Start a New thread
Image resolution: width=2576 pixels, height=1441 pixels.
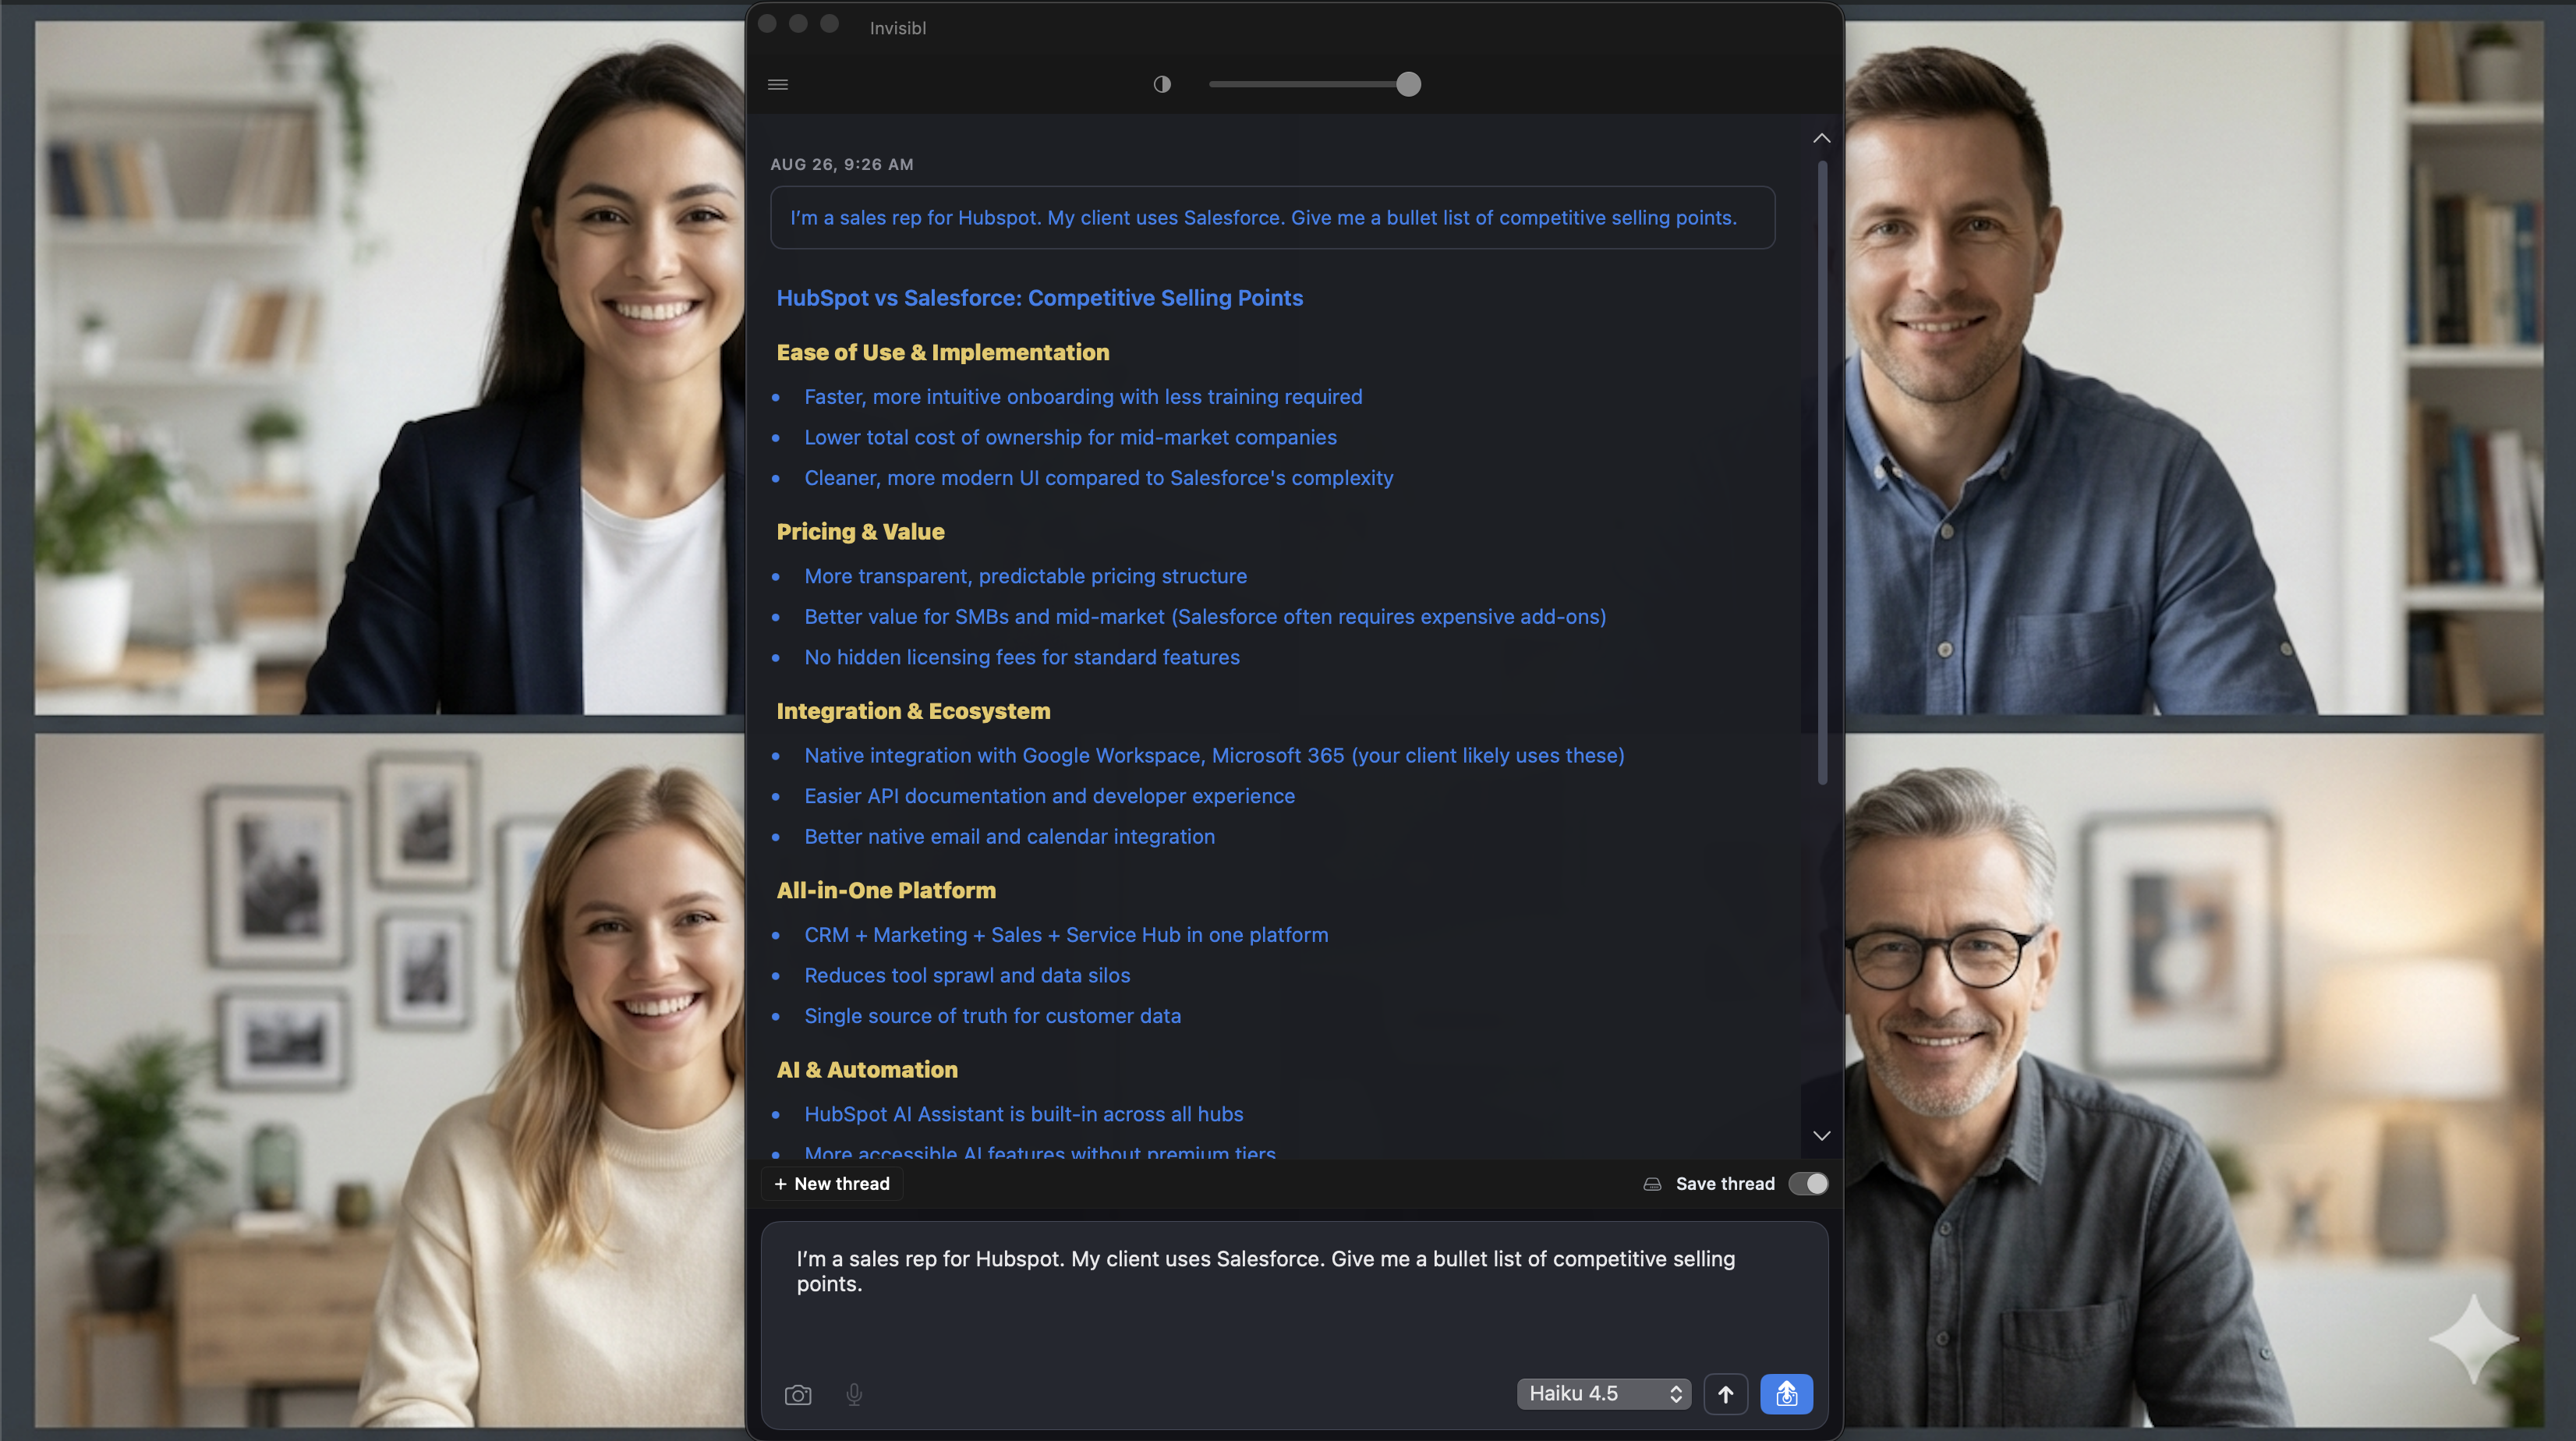tap(832, 1184)
